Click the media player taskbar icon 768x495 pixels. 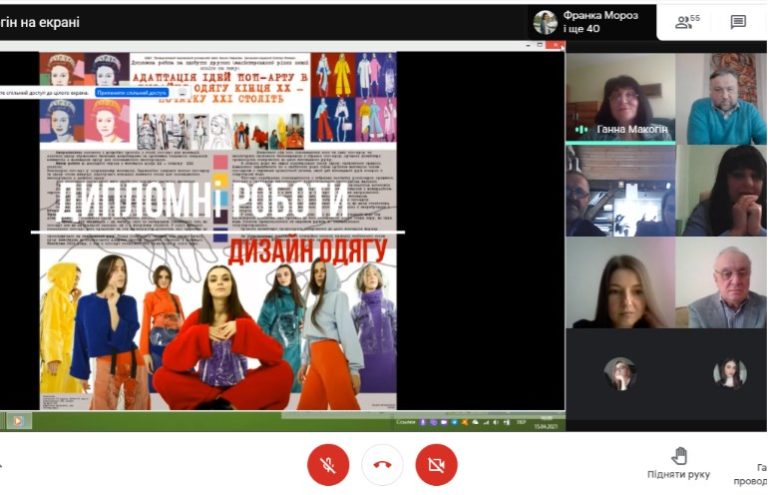[19, 421]
